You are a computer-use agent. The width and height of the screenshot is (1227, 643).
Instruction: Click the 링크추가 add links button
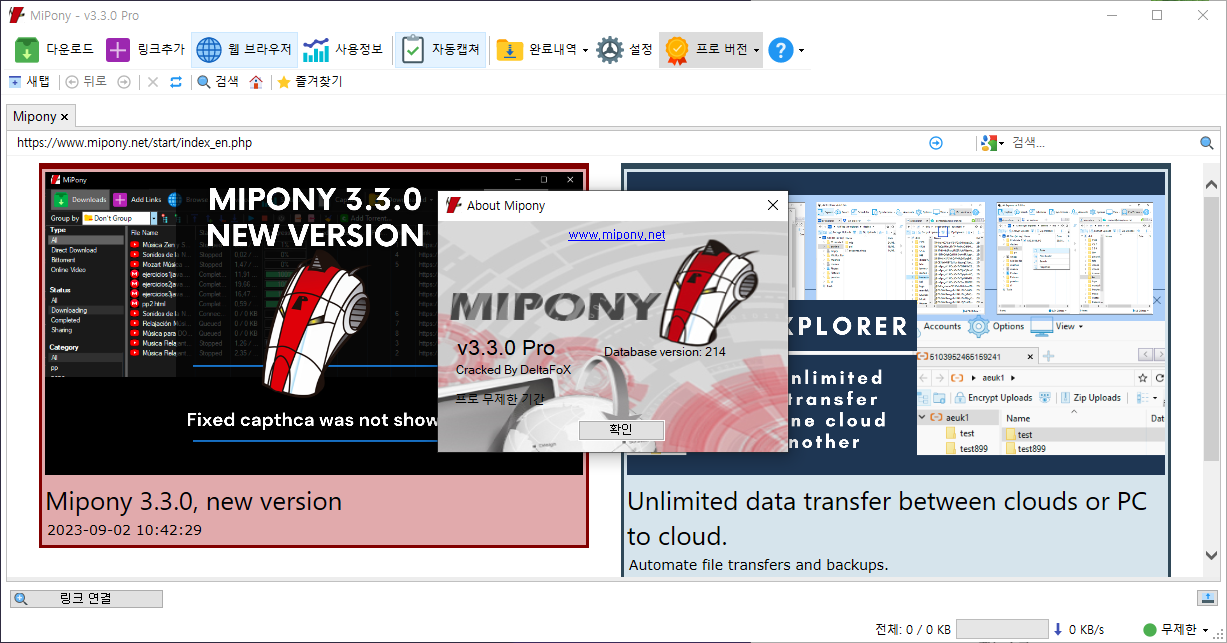click(145, 49)
